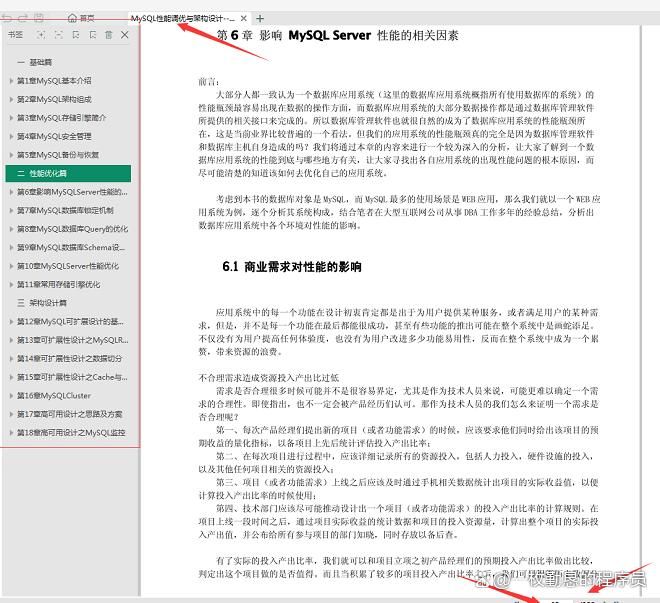
Task: Expand the 第8章MySQL数据库Query的优化 bookmark arrow
Action: pos(11,229)
